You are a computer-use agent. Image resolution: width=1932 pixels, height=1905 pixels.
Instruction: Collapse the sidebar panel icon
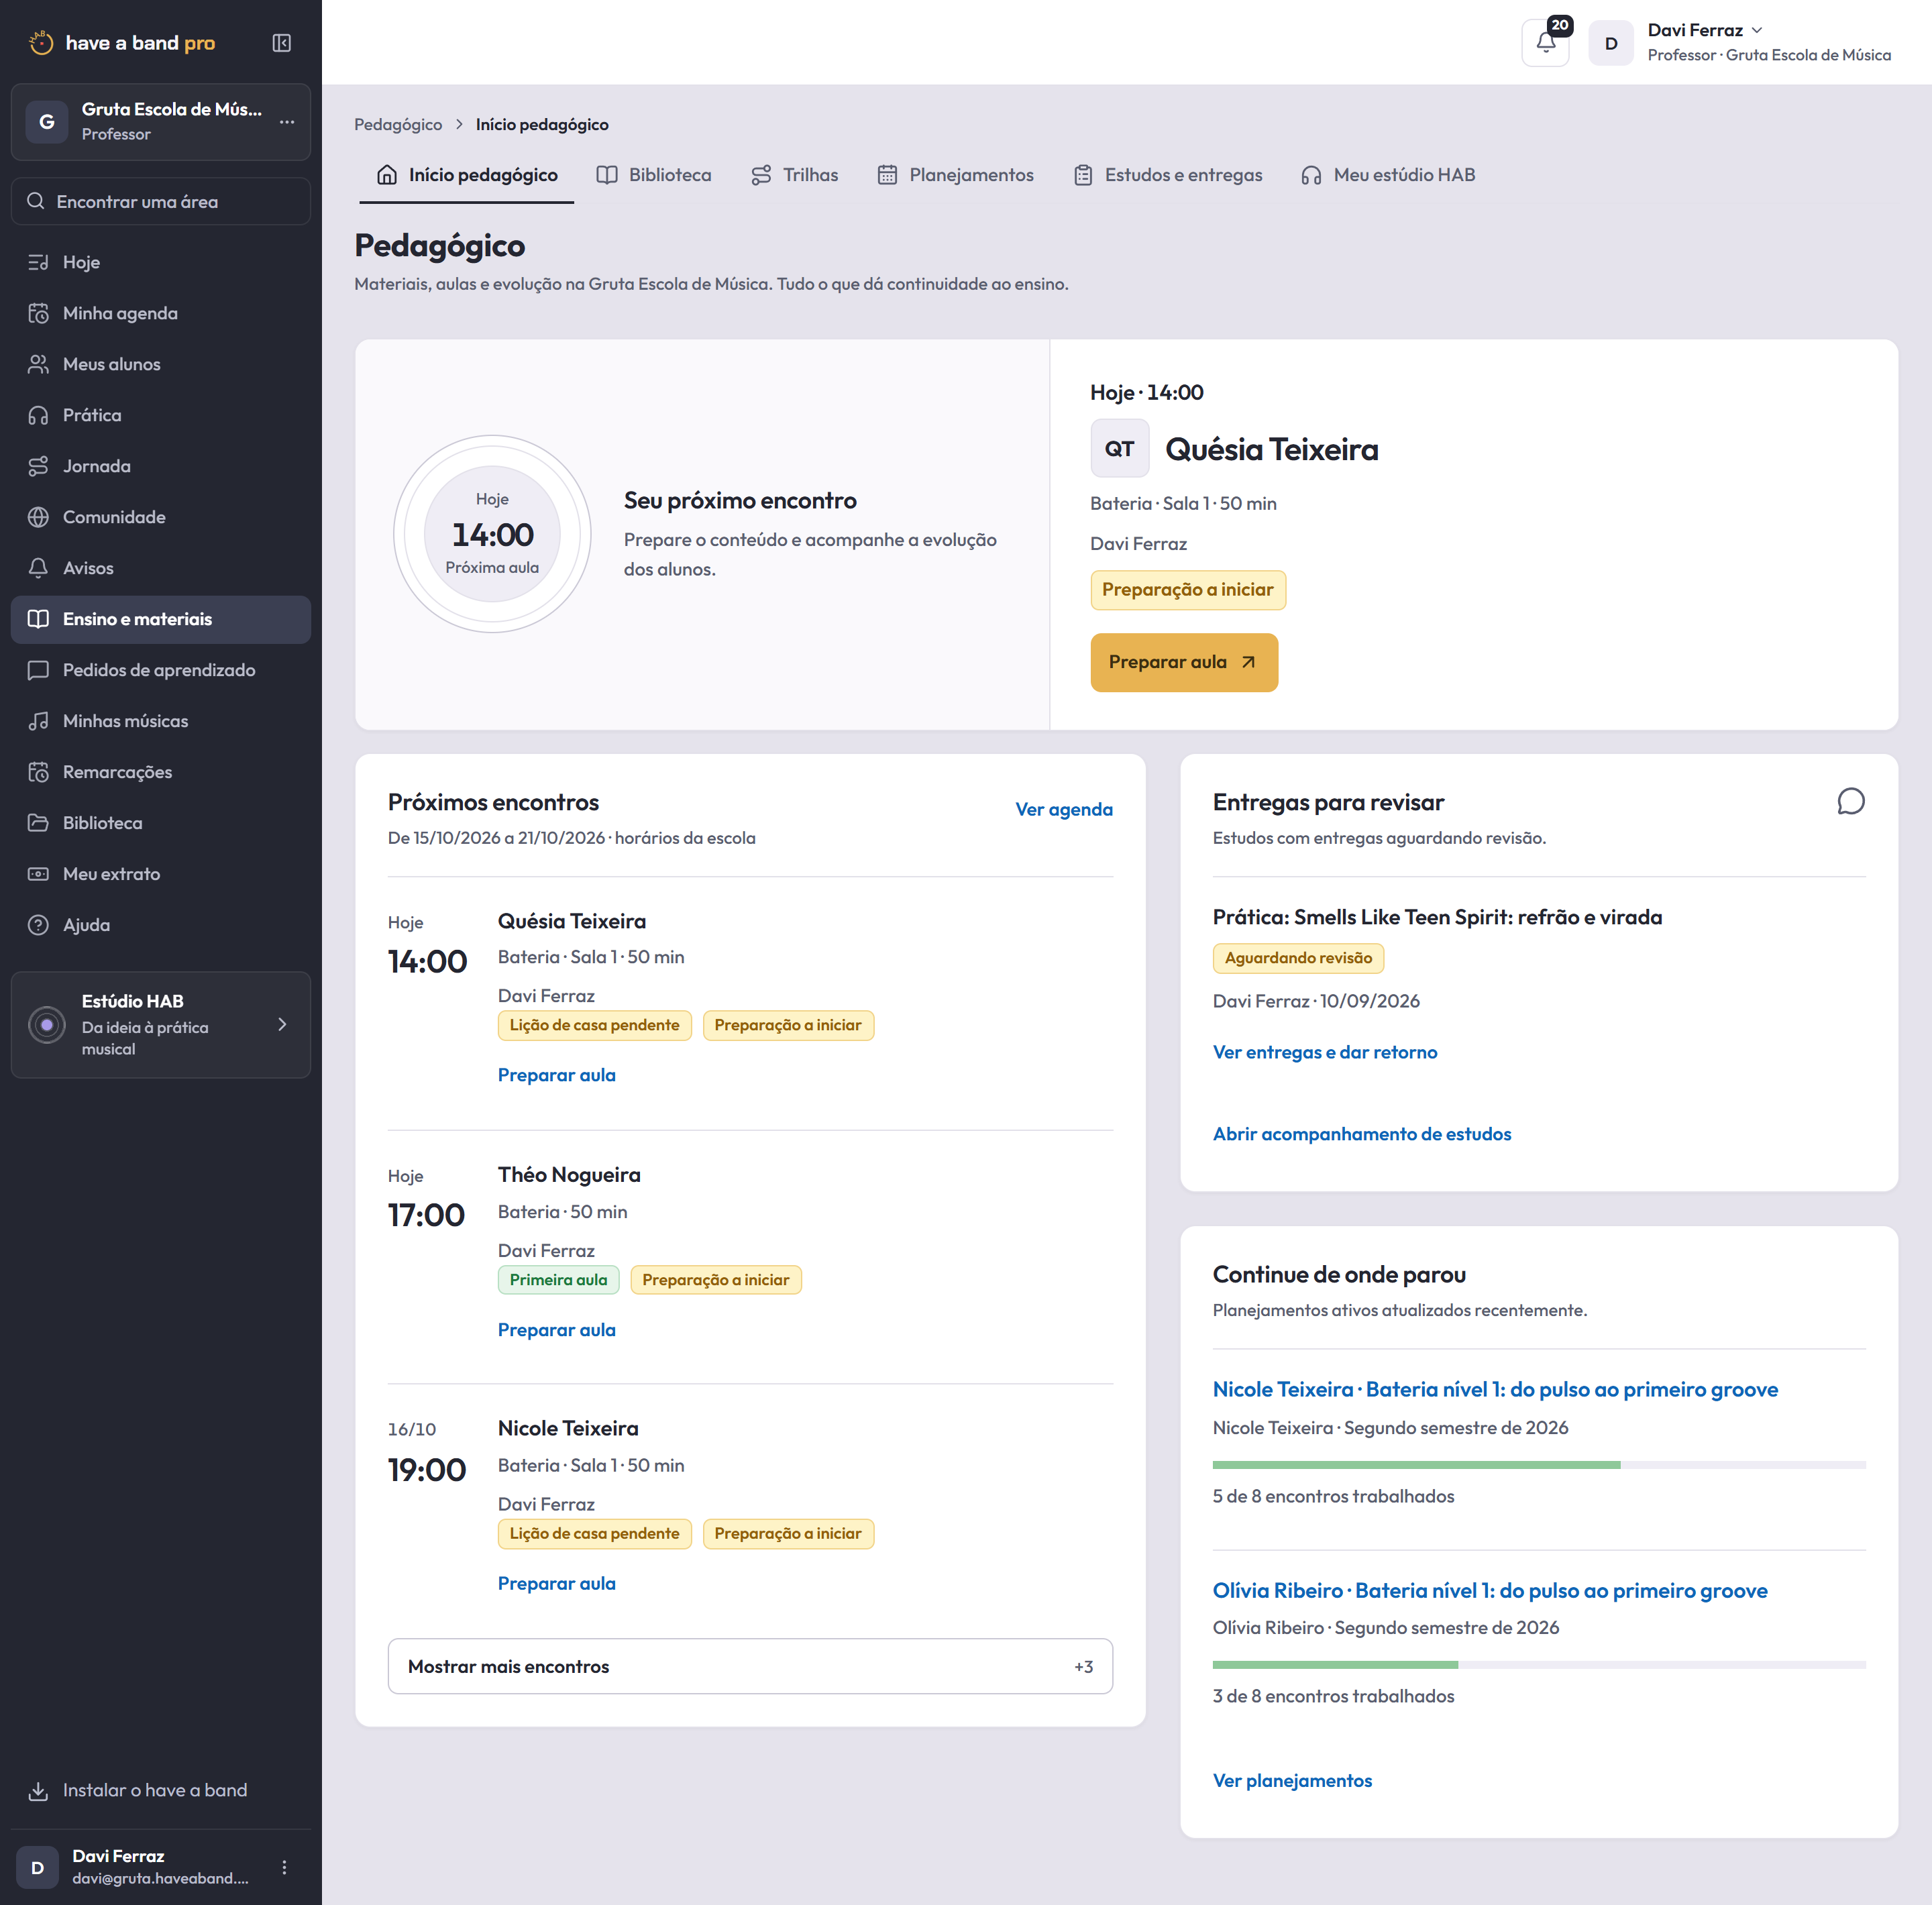(282, 43)
